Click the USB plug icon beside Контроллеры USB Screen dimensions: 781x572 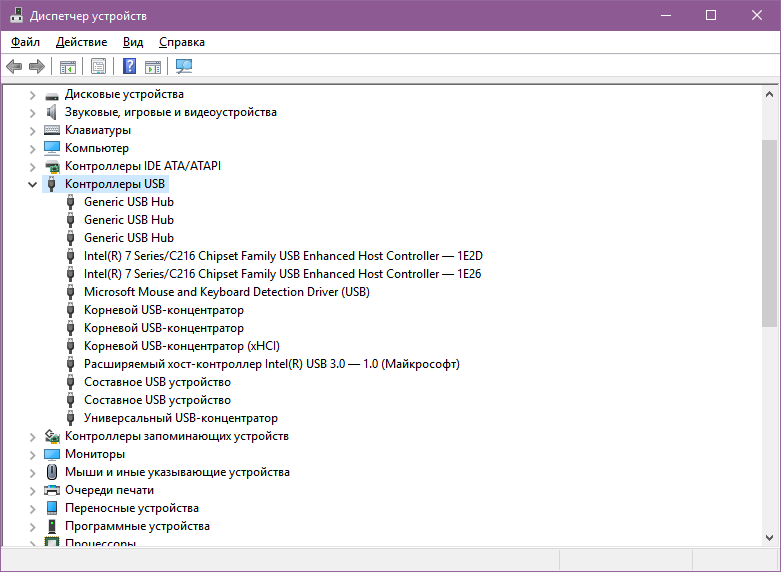(x=51, y=184)
